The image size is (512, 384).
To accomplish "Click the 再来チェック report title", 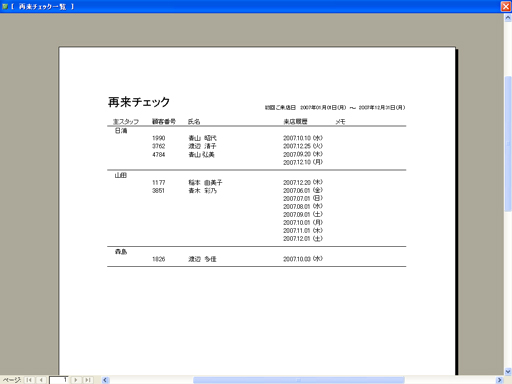I will click(x=139, y=102).
